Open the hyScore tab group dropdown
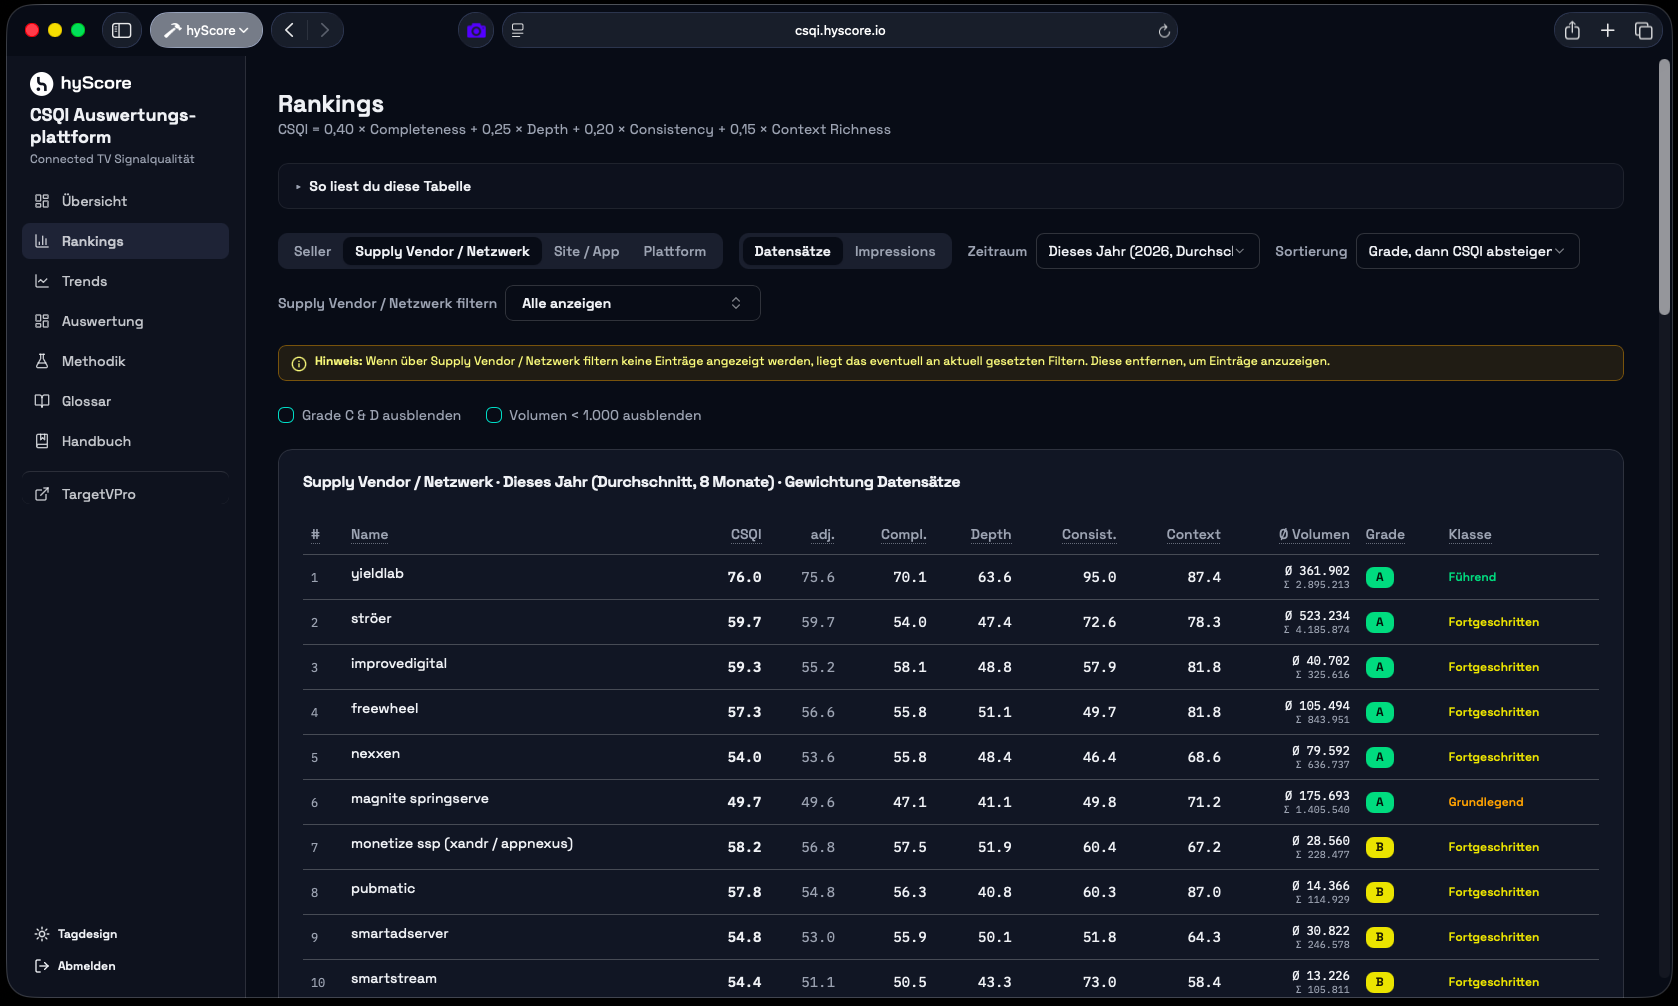 (206, 30)
